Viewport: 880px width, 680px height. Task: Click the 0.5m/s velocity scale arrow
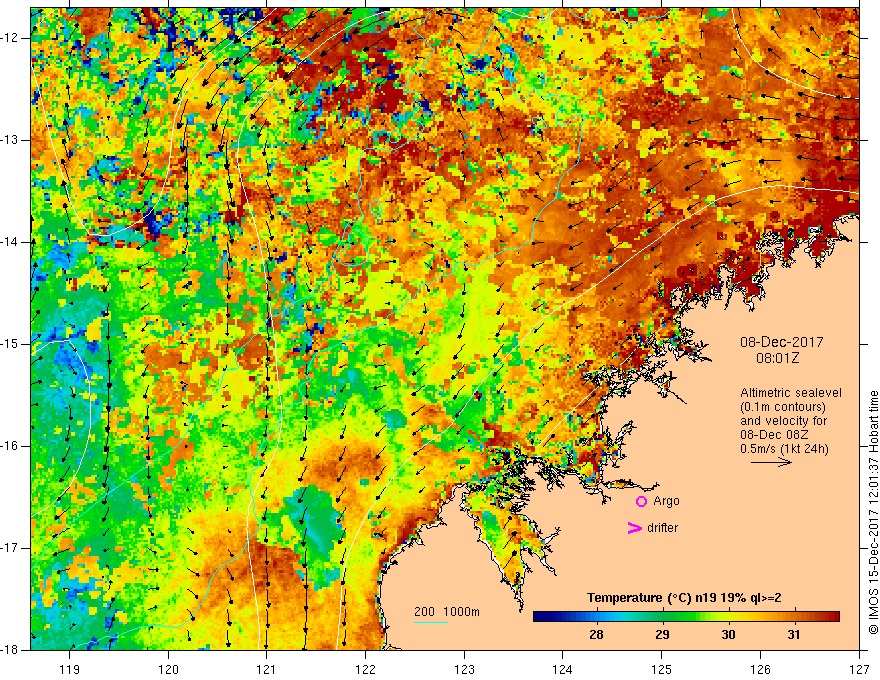(x=771, y=462)
